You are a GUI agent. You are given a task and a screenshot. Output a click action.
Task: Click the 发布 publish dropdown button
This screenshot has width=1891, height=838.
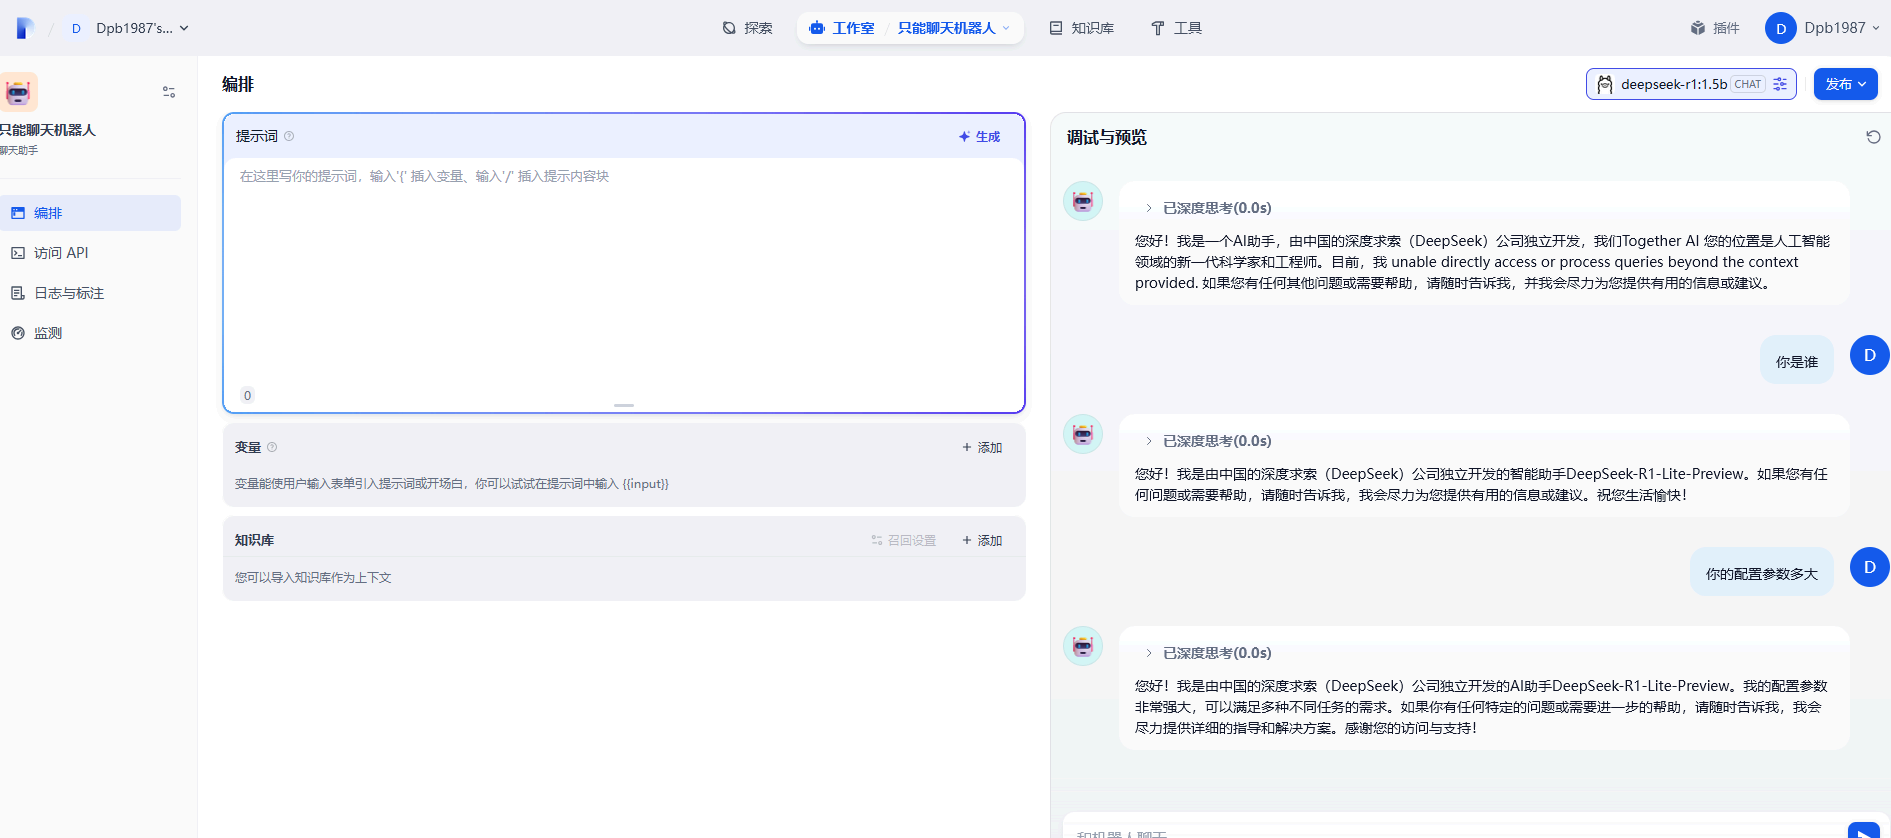click(x=1845, y=84)
